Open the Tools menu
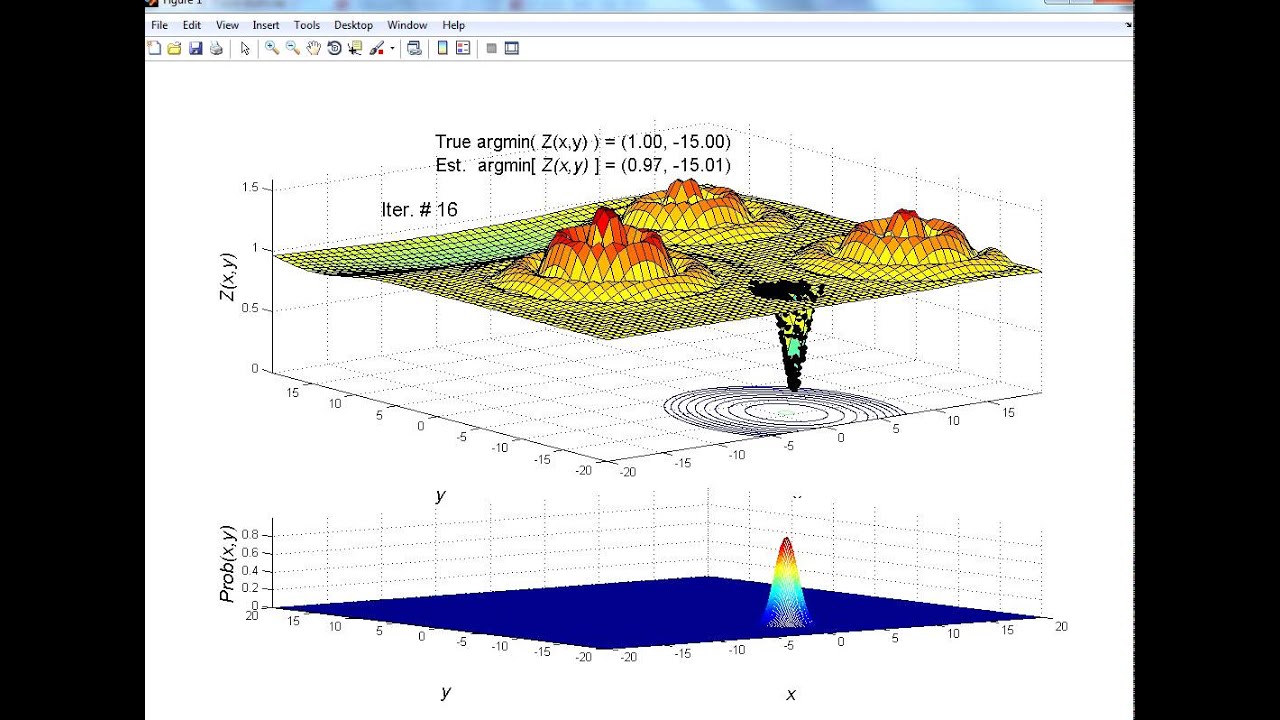The width and height of the screenshot is (1280, 720). tap(307, 25)
